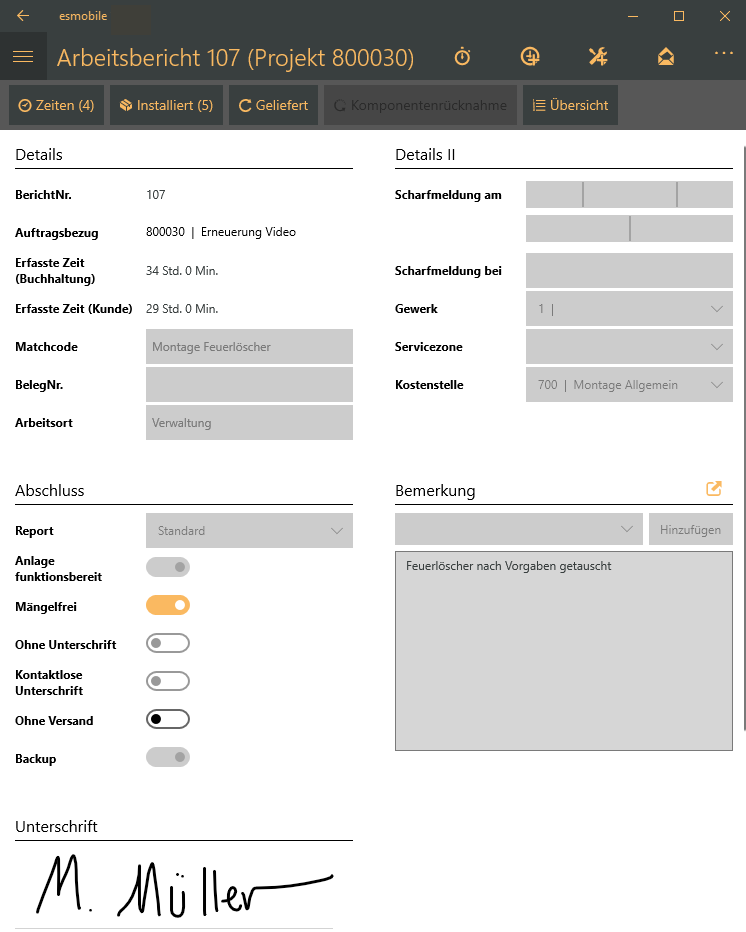Viewport: 746px width, 932px height.
Task: Click the Übersicht button
Action: point(570,105)
